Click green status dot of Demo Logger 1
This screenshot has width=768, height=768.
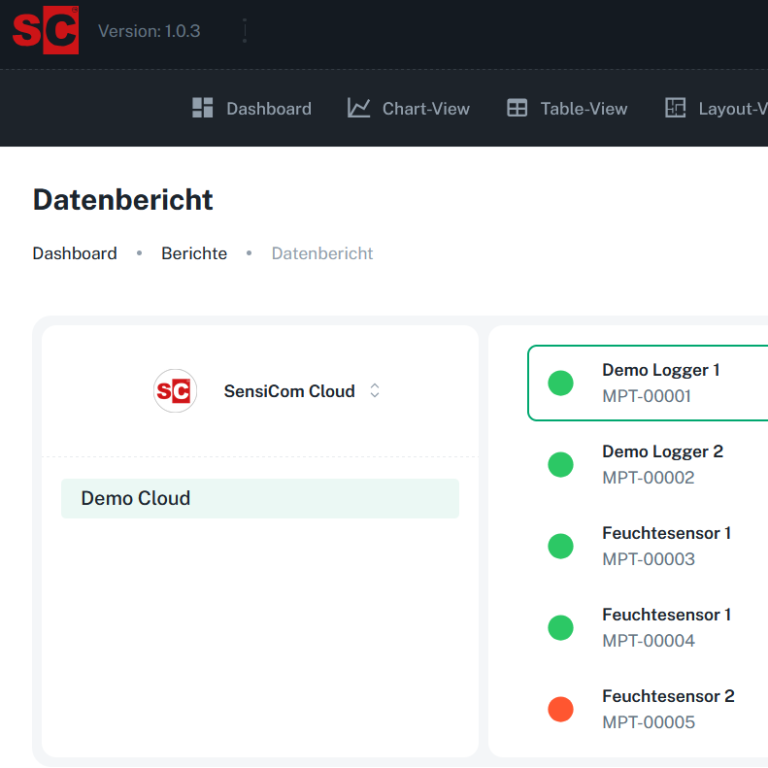[561, 383]
